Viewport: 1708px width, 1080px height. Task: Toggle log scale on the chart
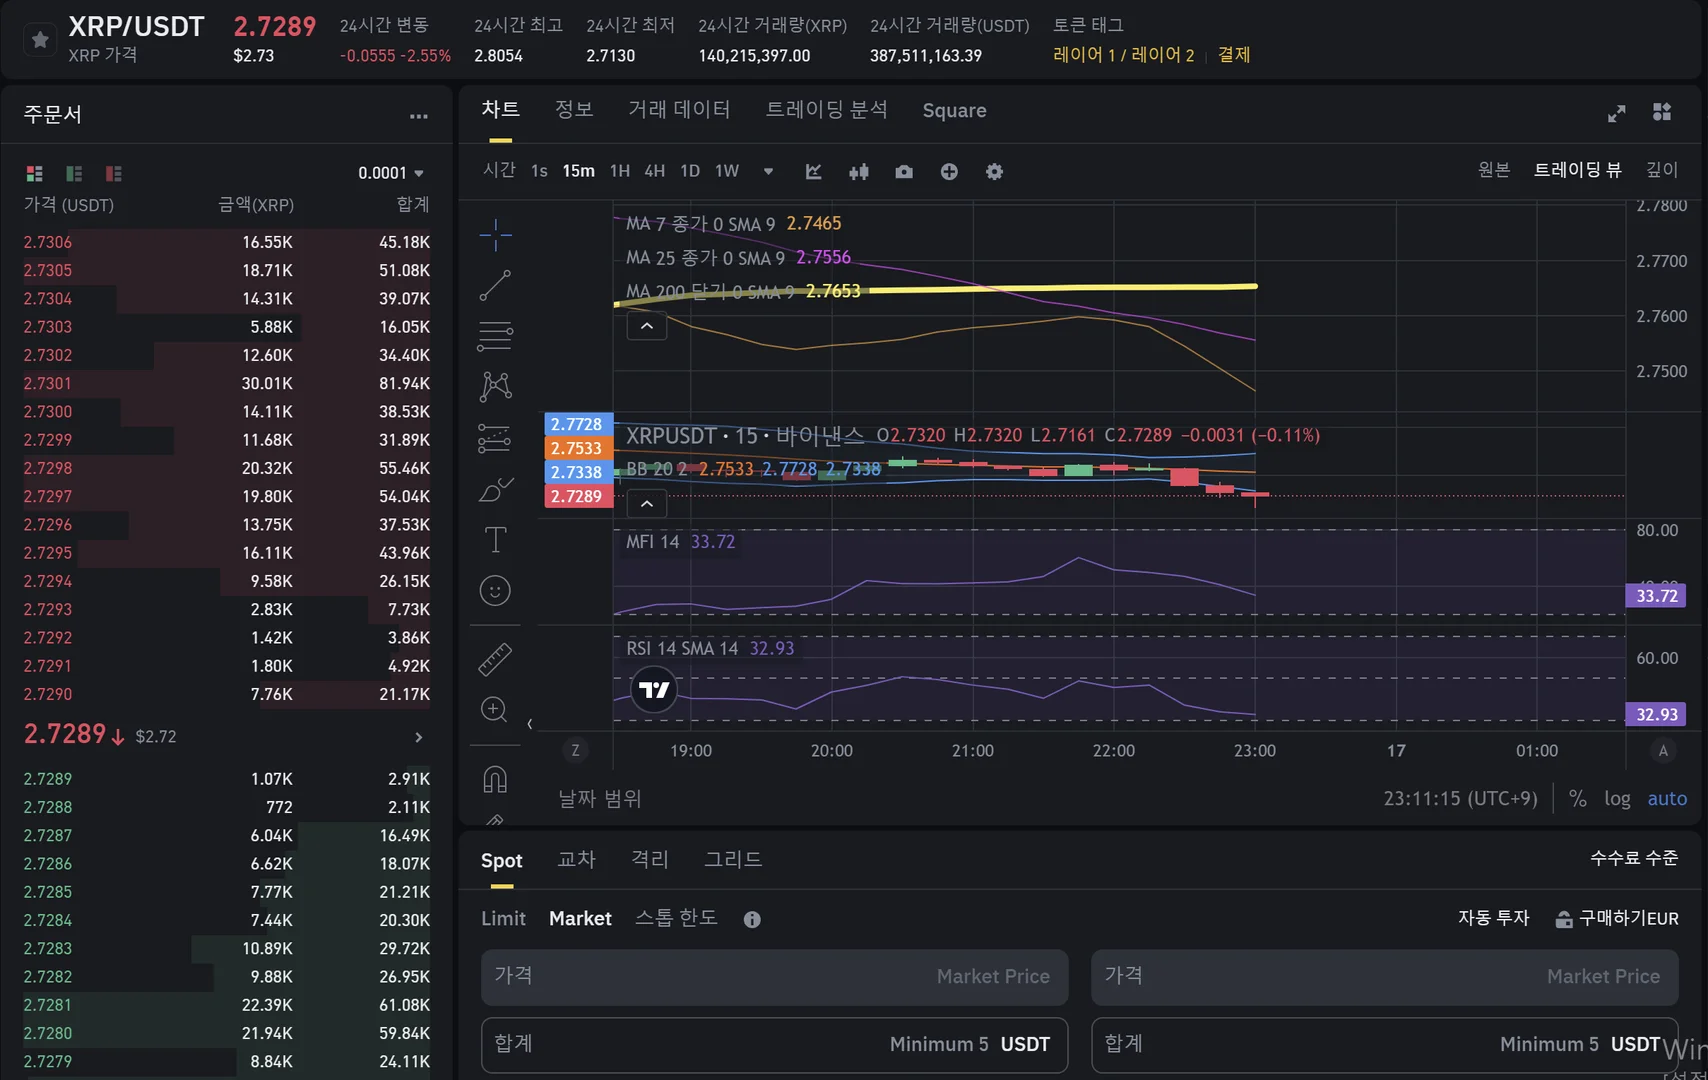[1617, 798]
